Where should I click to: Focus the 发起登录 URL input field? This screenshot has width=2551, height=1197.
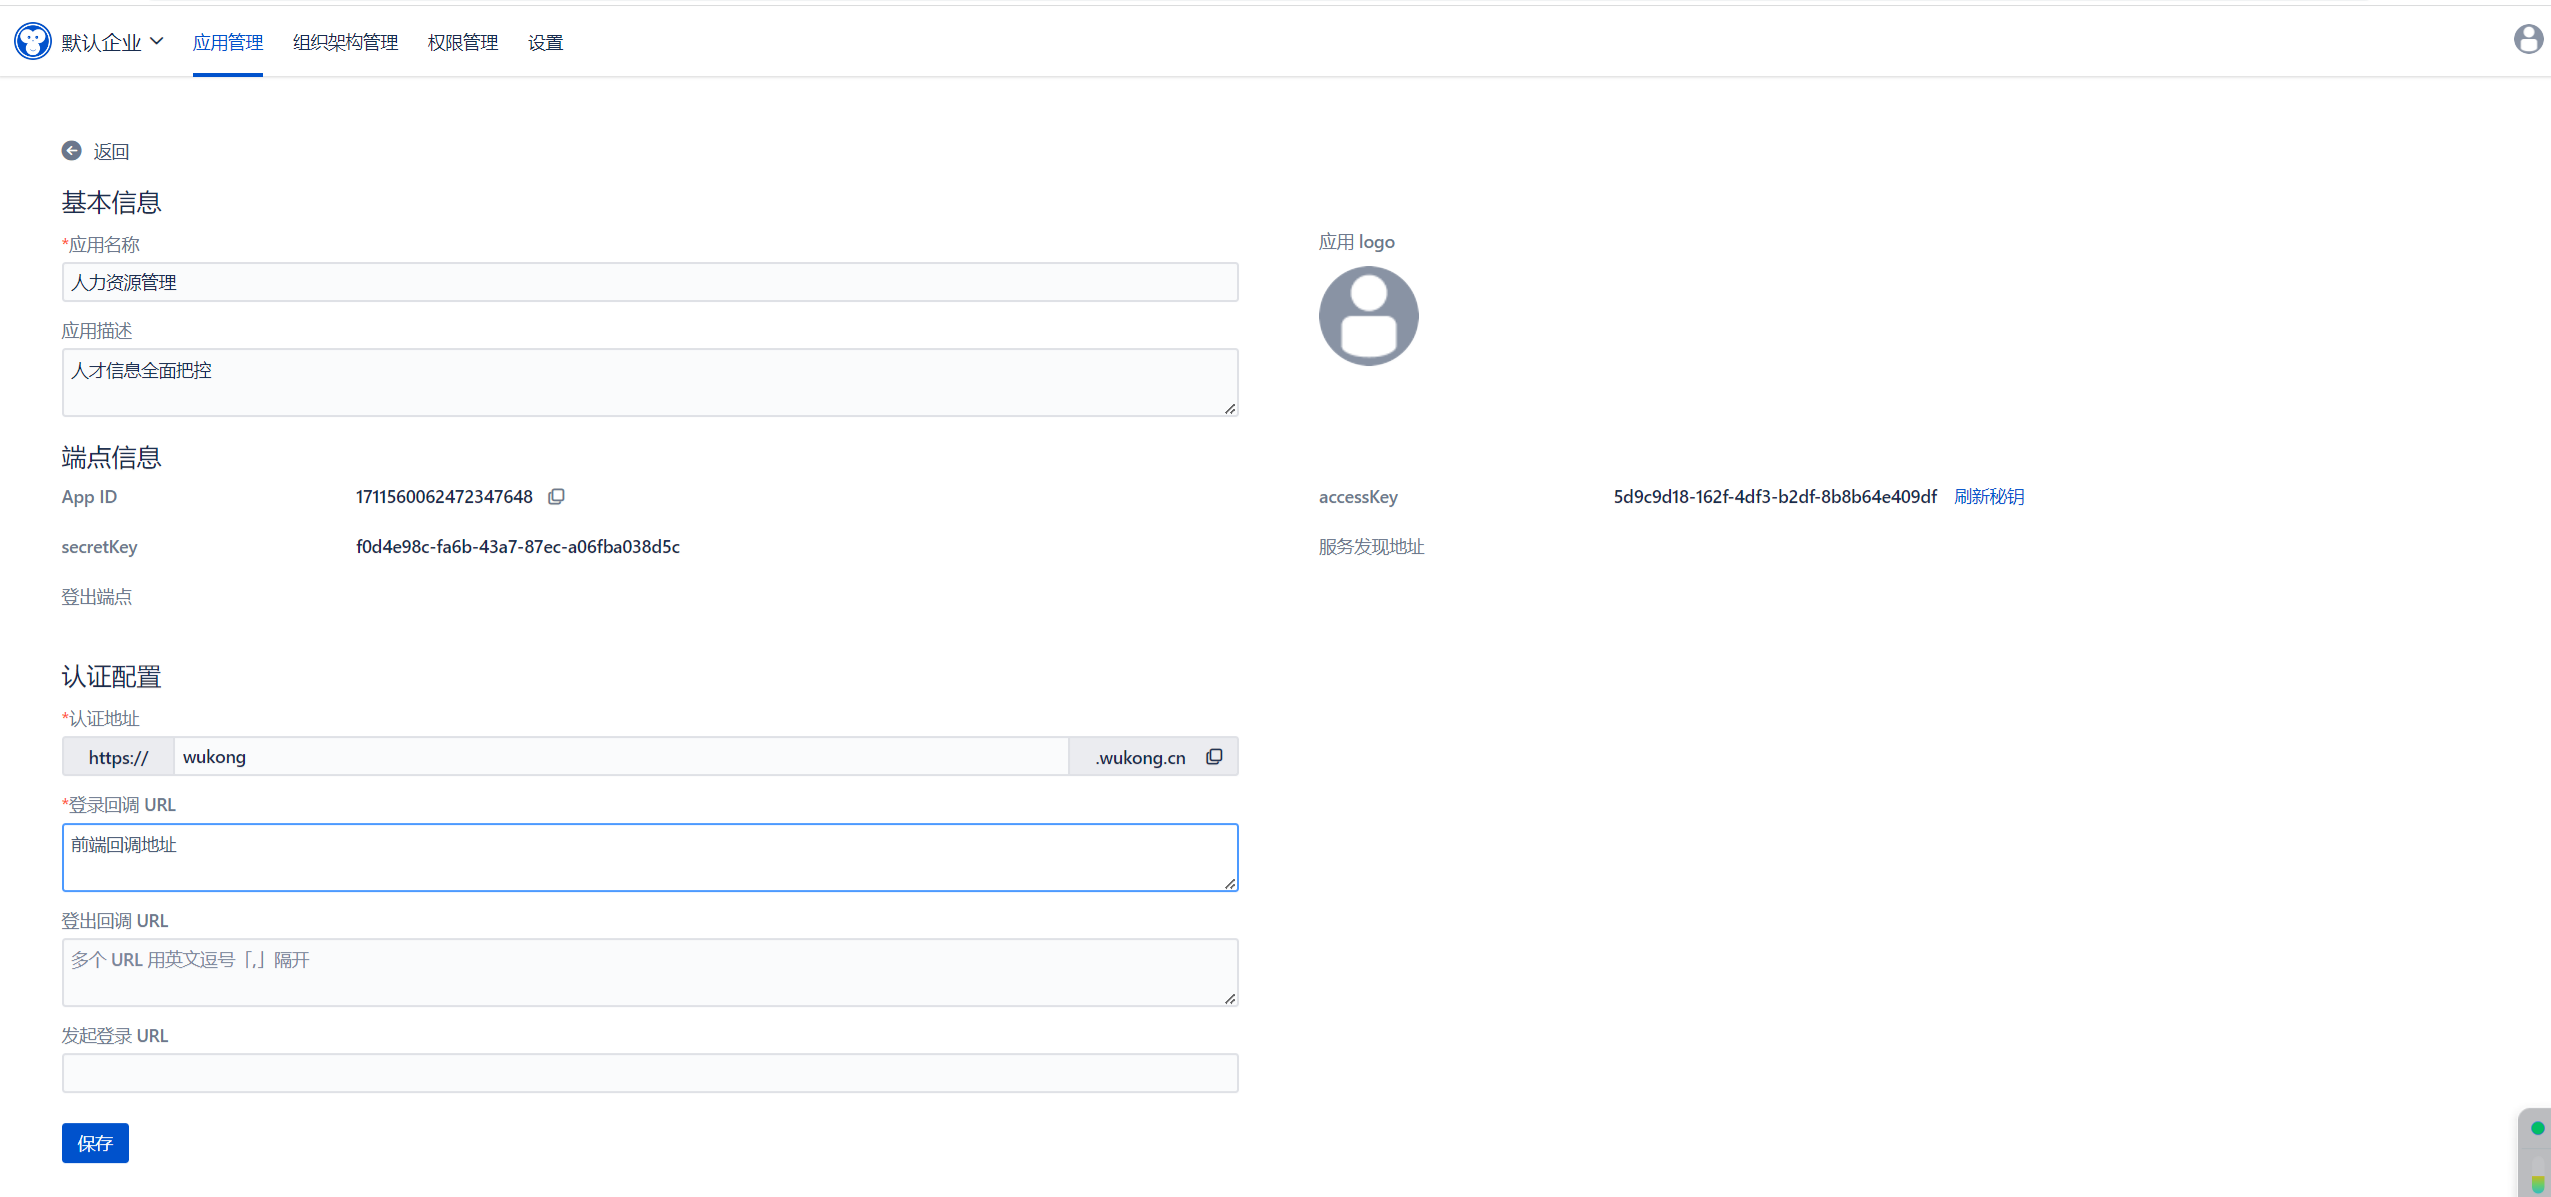tap(650, 1073)
